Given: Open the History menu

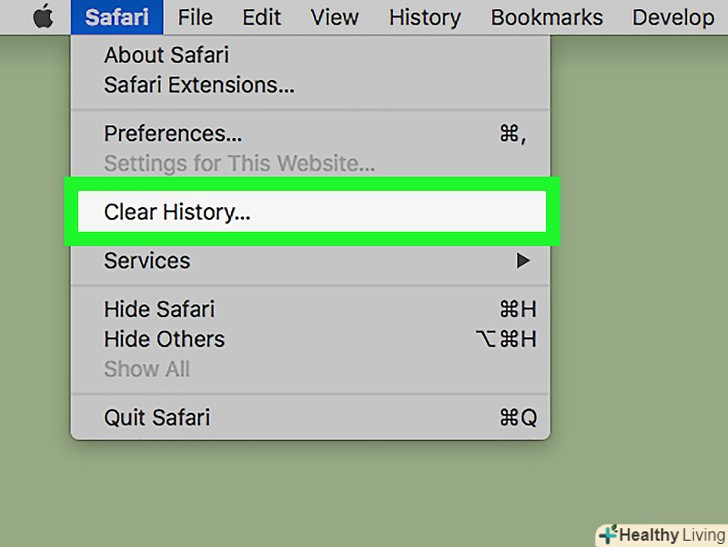Looking at the screenshot, I should tap(425, 17).
